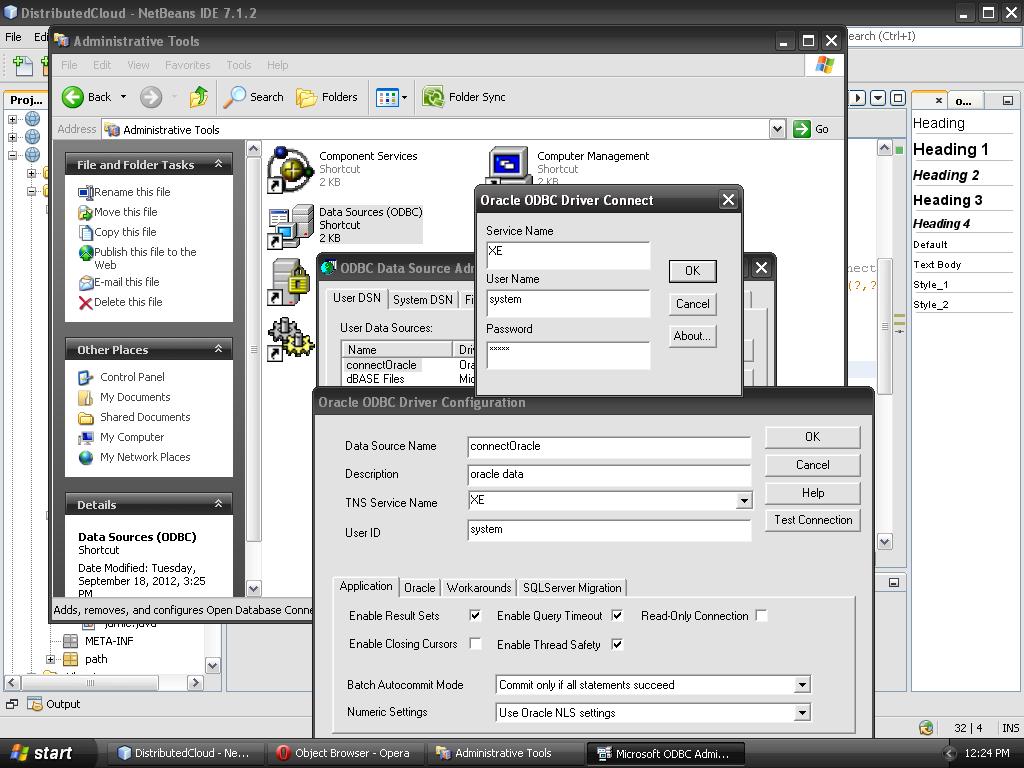
Task: Select the gears Services shortcut icon
Action: coord(290,338)
